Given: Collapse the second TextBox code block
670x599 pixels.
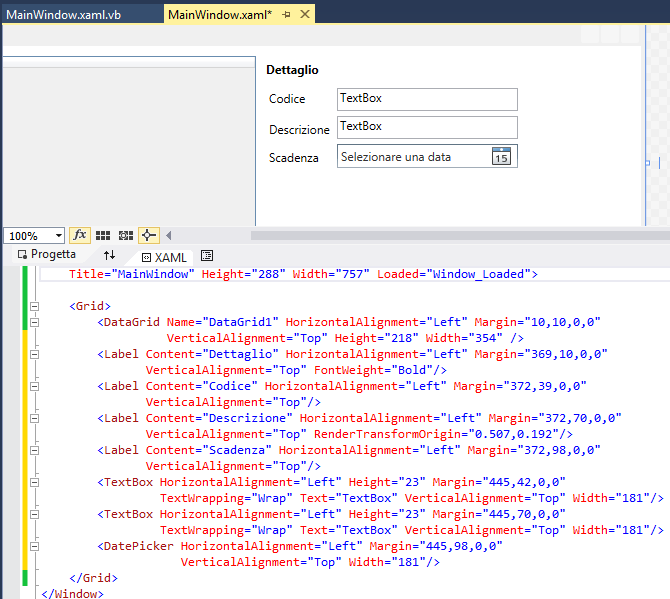Looking at the screenshot, I should click(35, 514).
